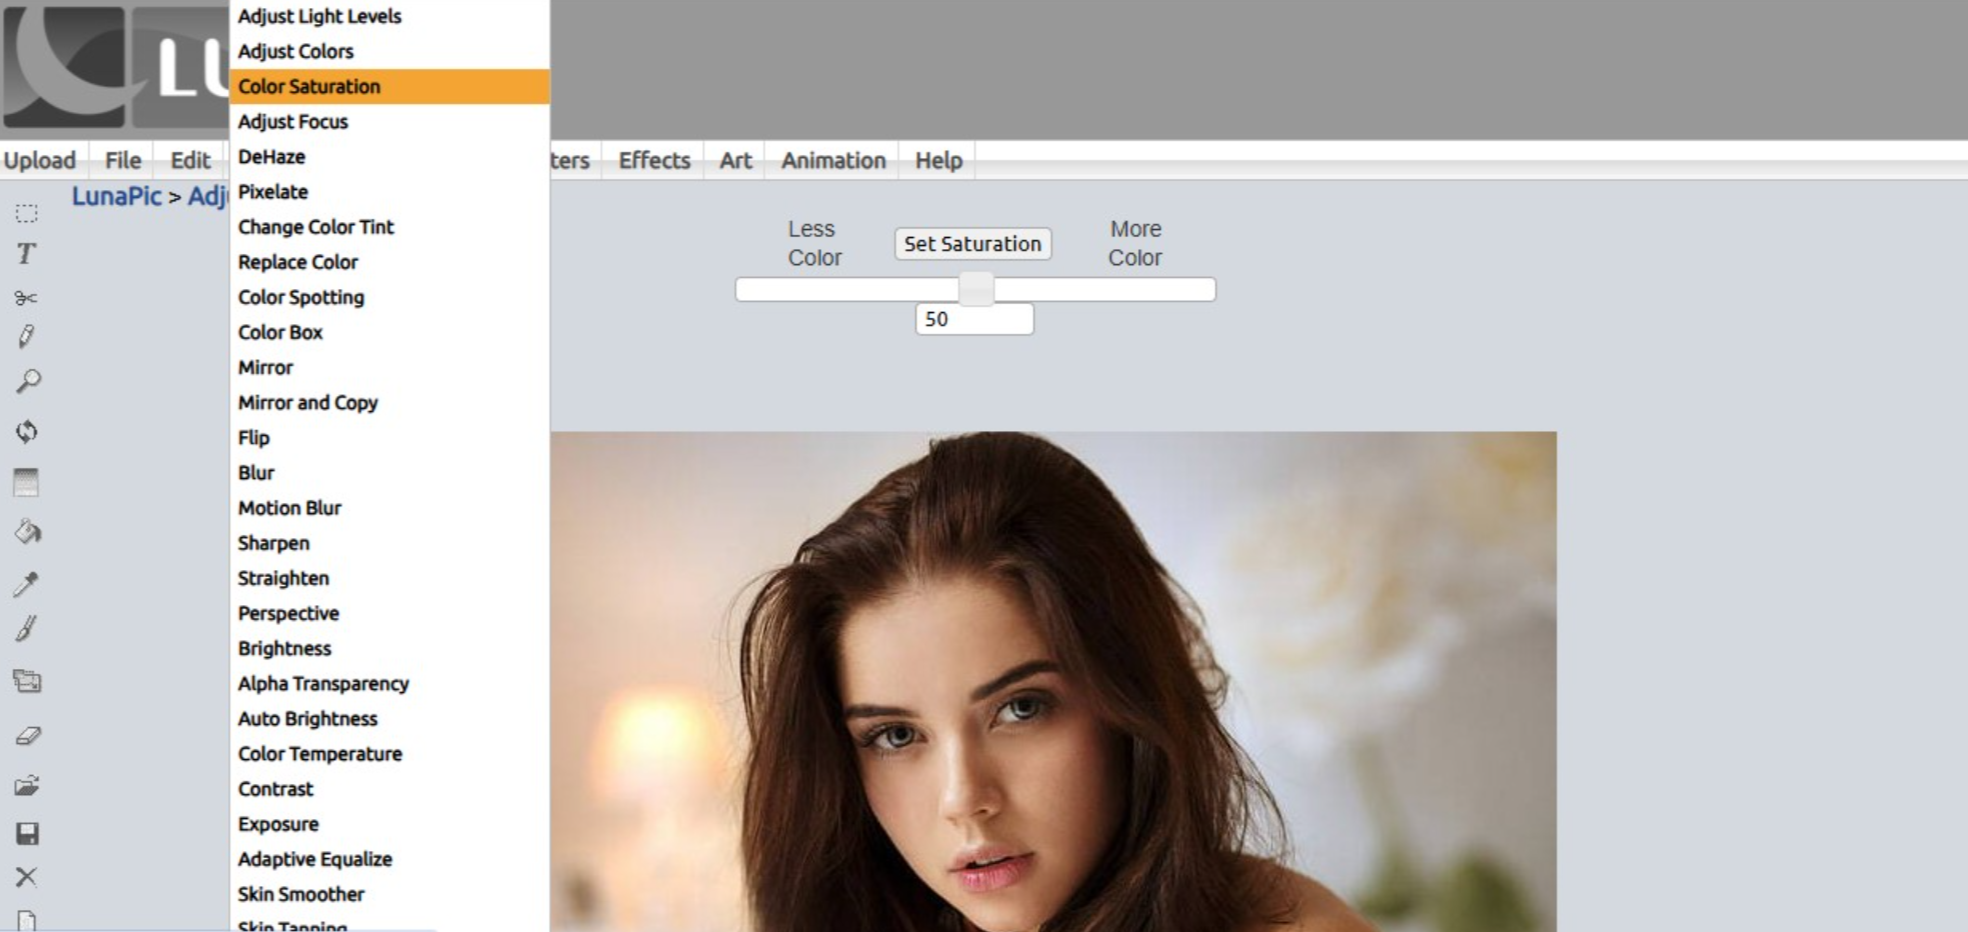Activate the Zoom magnifier tool

(x=27, y=380)
